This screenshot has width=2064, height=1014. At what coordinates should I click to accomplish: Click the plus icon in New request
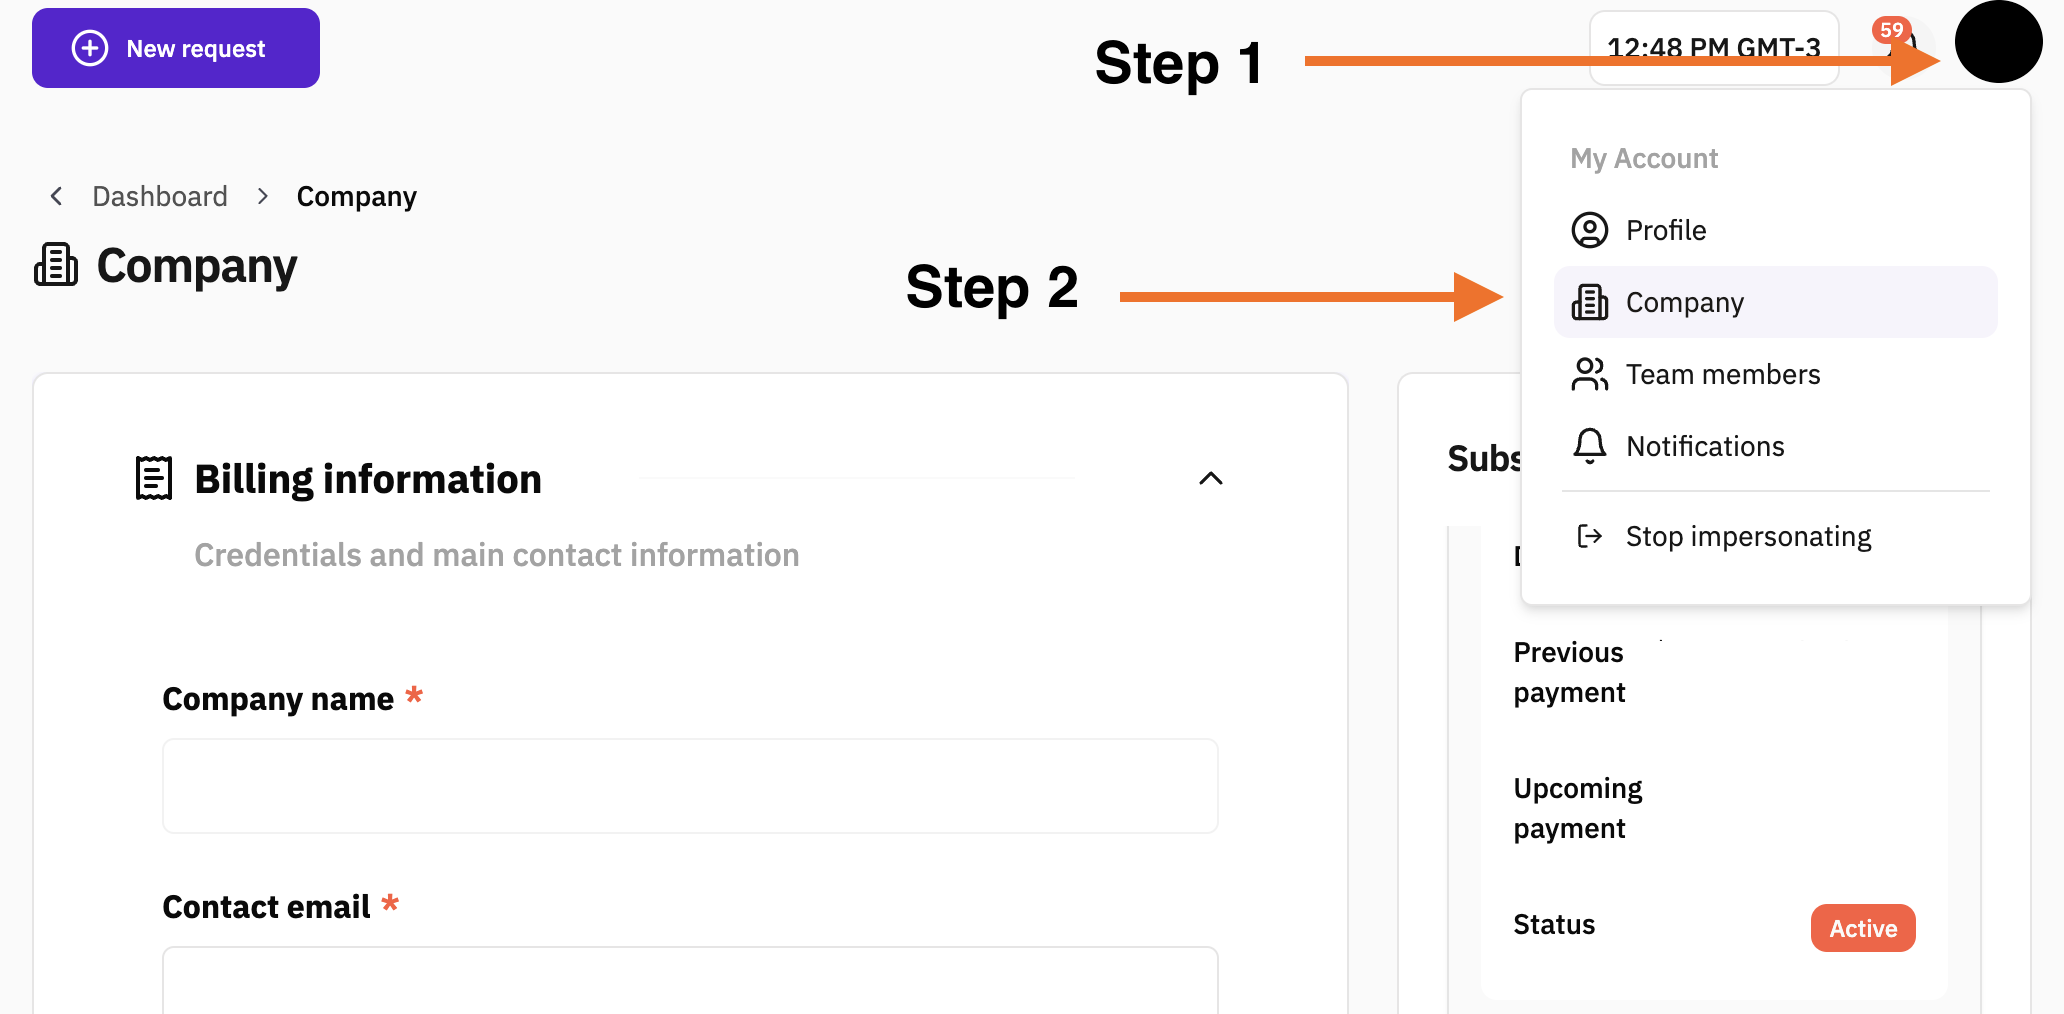click(90, 48)
